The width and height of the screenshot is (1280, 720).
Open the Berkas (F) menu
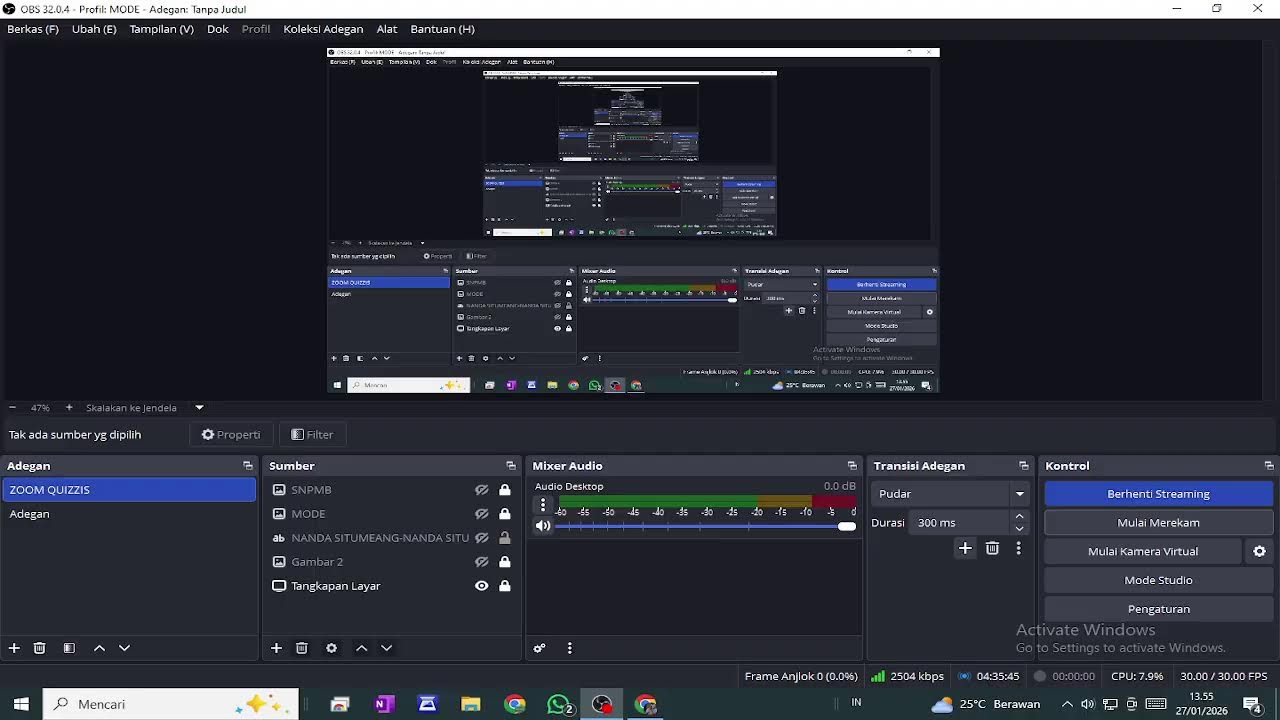(33, 29)
